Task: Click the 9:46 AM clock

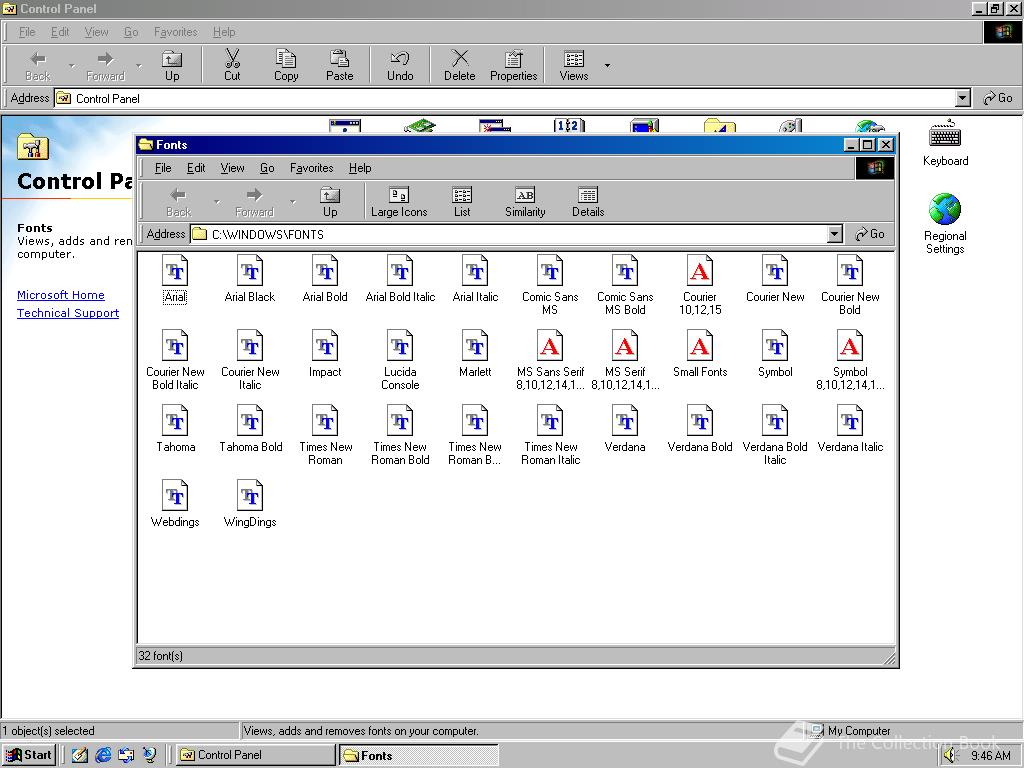Action: click(991, 756)
